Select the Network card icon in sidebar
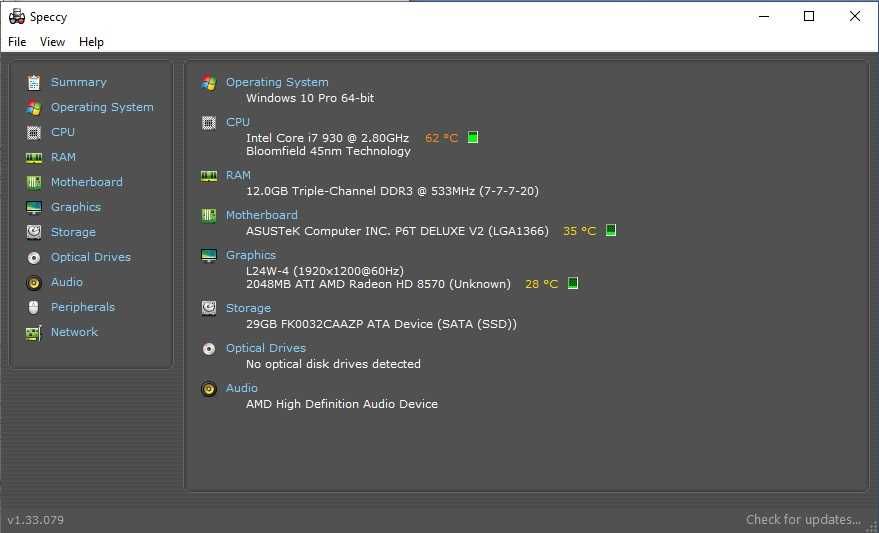Screen dimensions: 879x533 point(34,332)
